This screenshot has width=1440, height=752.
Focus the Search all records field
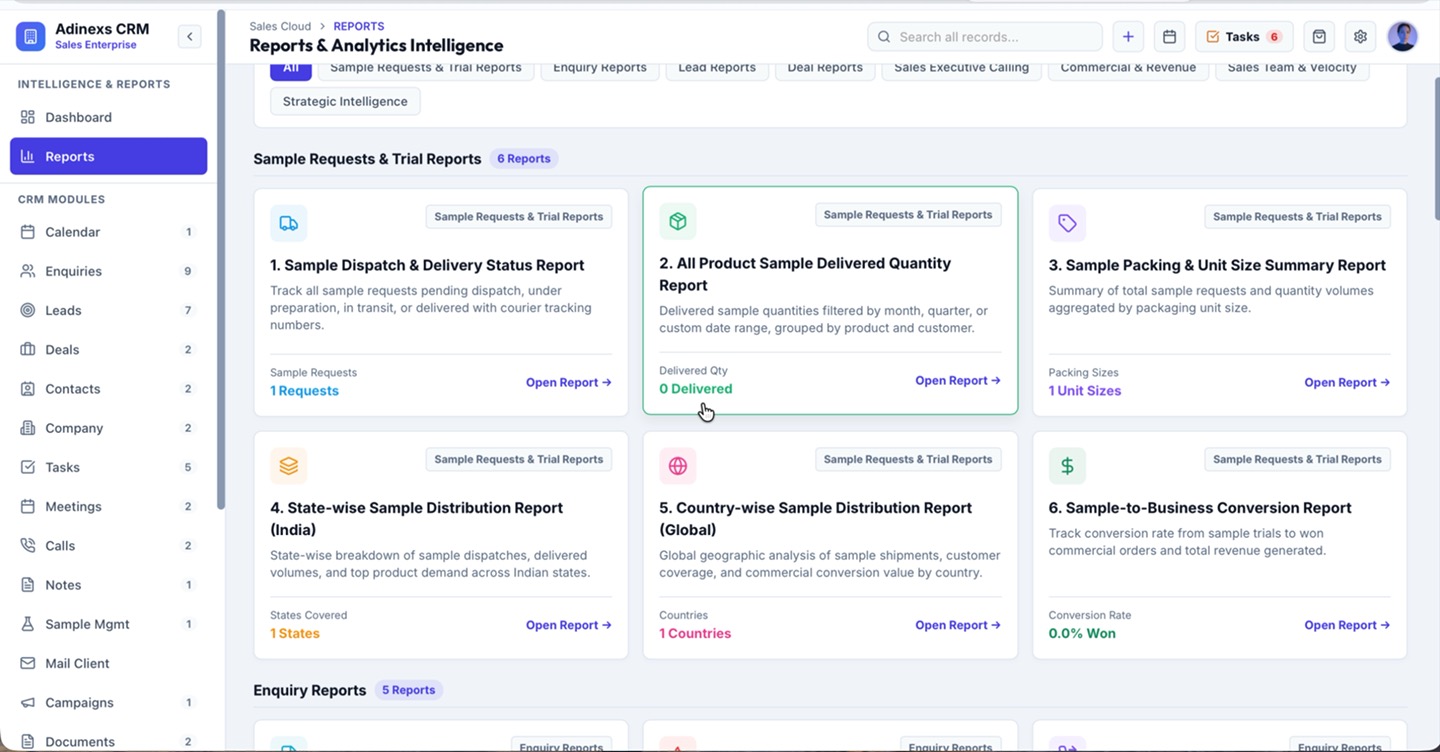tap(985, 37)
